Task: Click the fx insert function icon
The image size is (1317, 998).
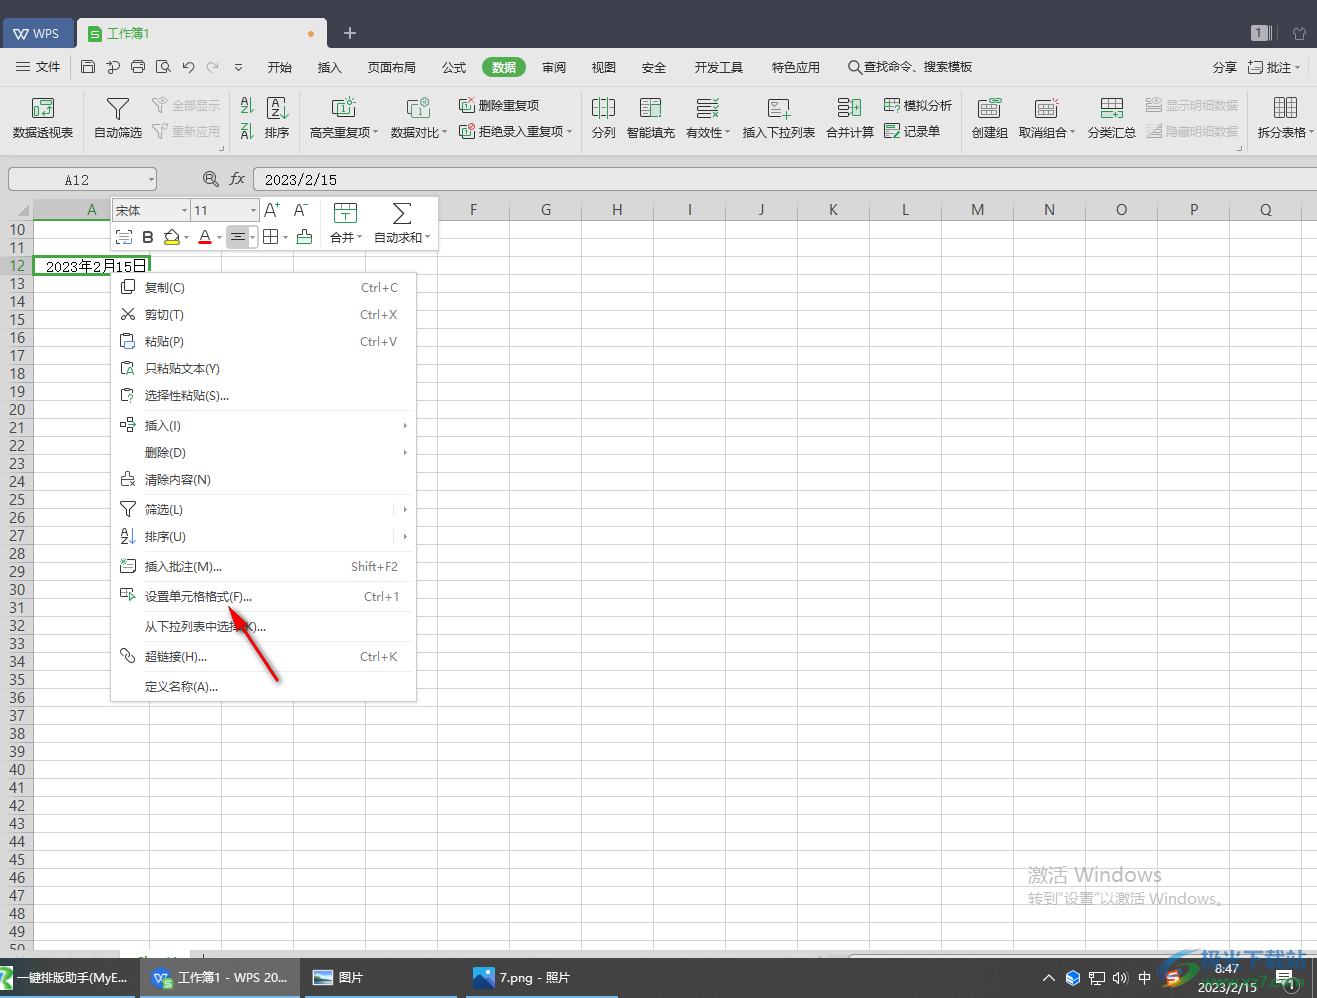Action: (x=237, y=179)
